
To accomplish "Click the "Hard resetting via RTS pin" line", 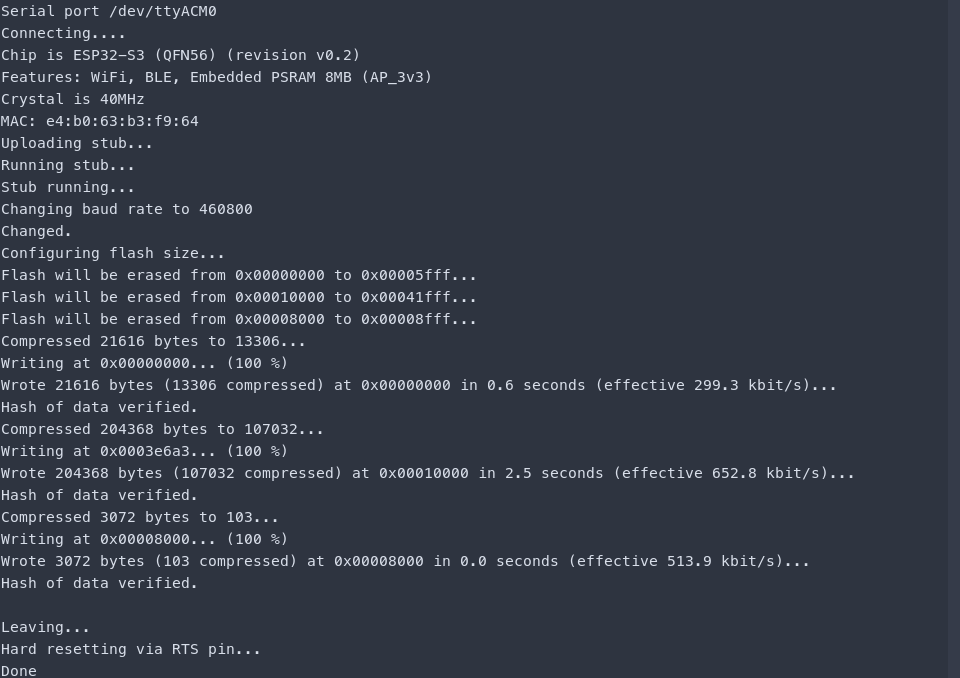I will click(x=130, y=649).
